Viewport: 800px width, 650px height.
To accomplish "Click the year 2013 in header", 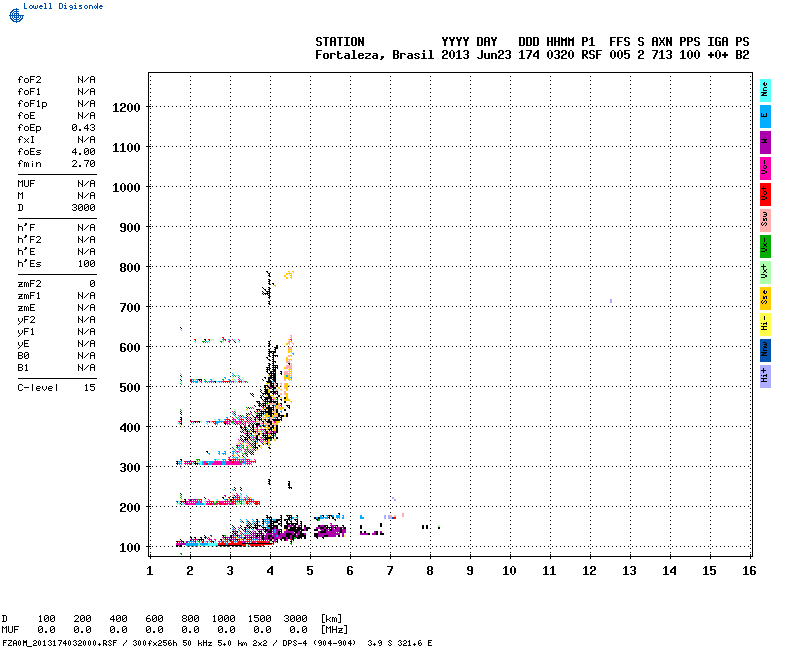I will pos(455,55).
